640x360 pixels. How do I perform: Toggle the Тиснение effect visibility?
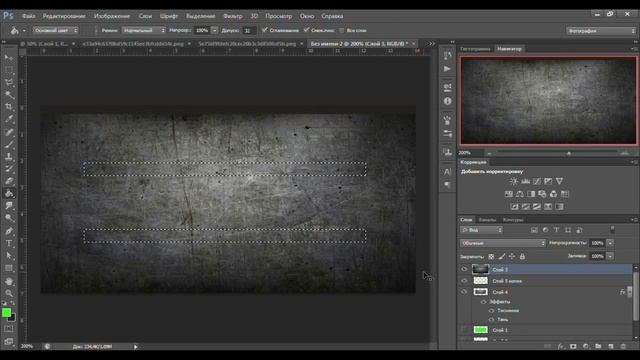point(491,311)
